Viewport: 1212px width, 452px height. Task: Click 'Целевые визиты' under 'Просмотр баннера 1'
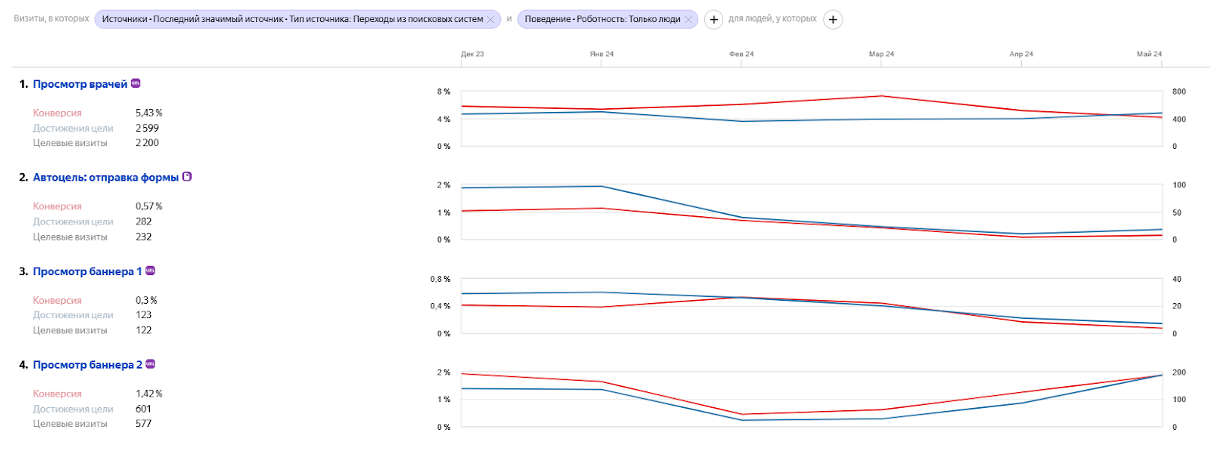[x=70, y=329]
